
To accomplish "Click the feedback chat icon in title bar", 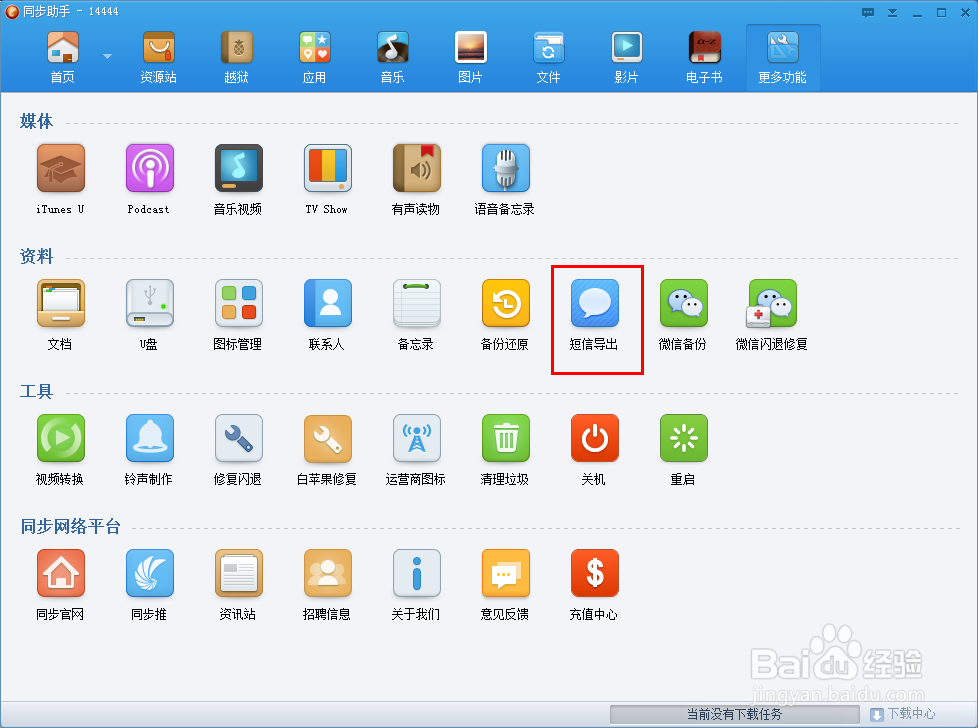I will (868, 12).
